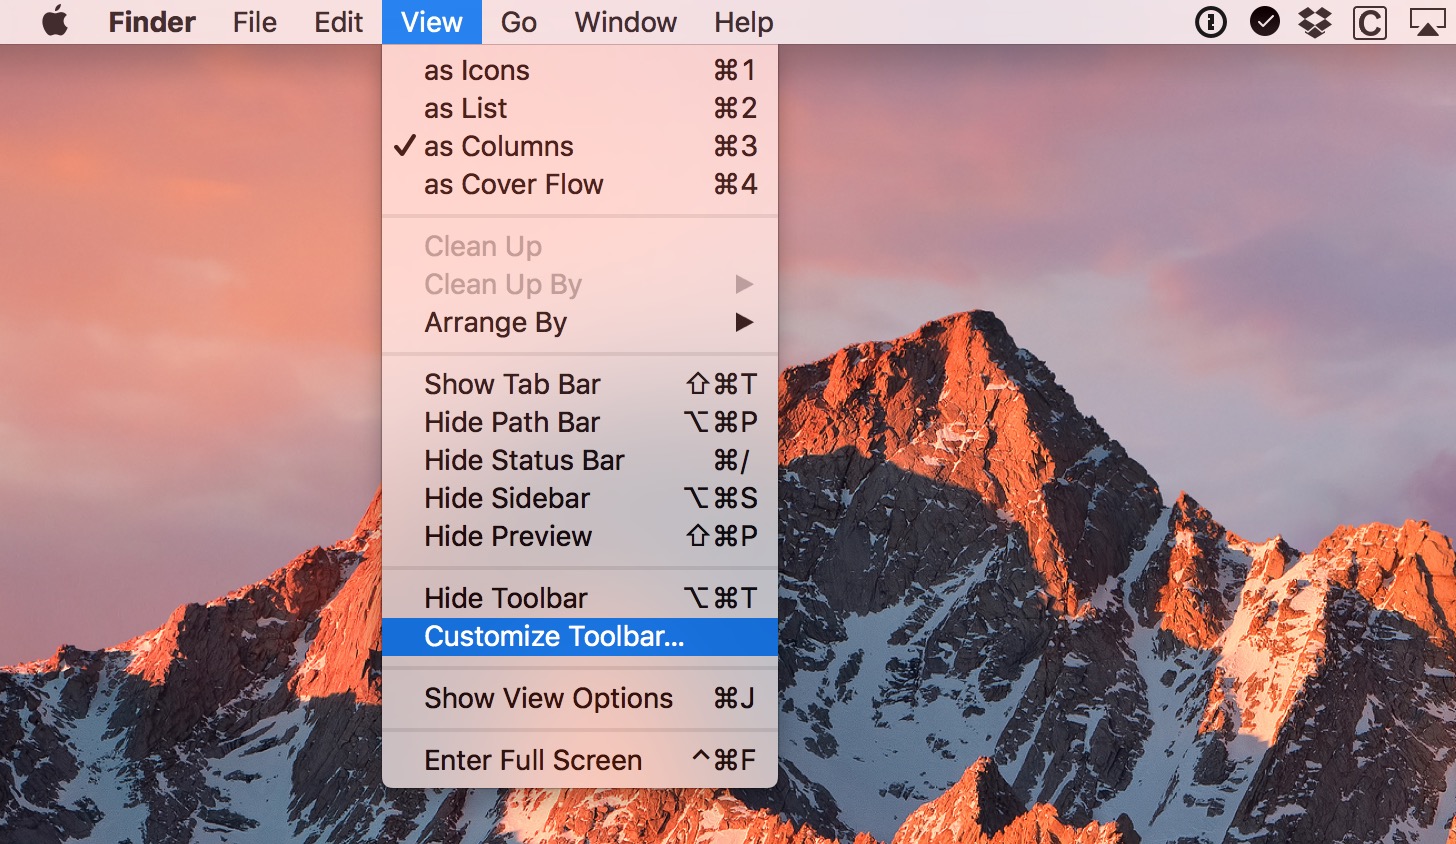This screenshot has height=844, width=1456.
Task: Choose Show View Options
Action: (x=580, y=699)
